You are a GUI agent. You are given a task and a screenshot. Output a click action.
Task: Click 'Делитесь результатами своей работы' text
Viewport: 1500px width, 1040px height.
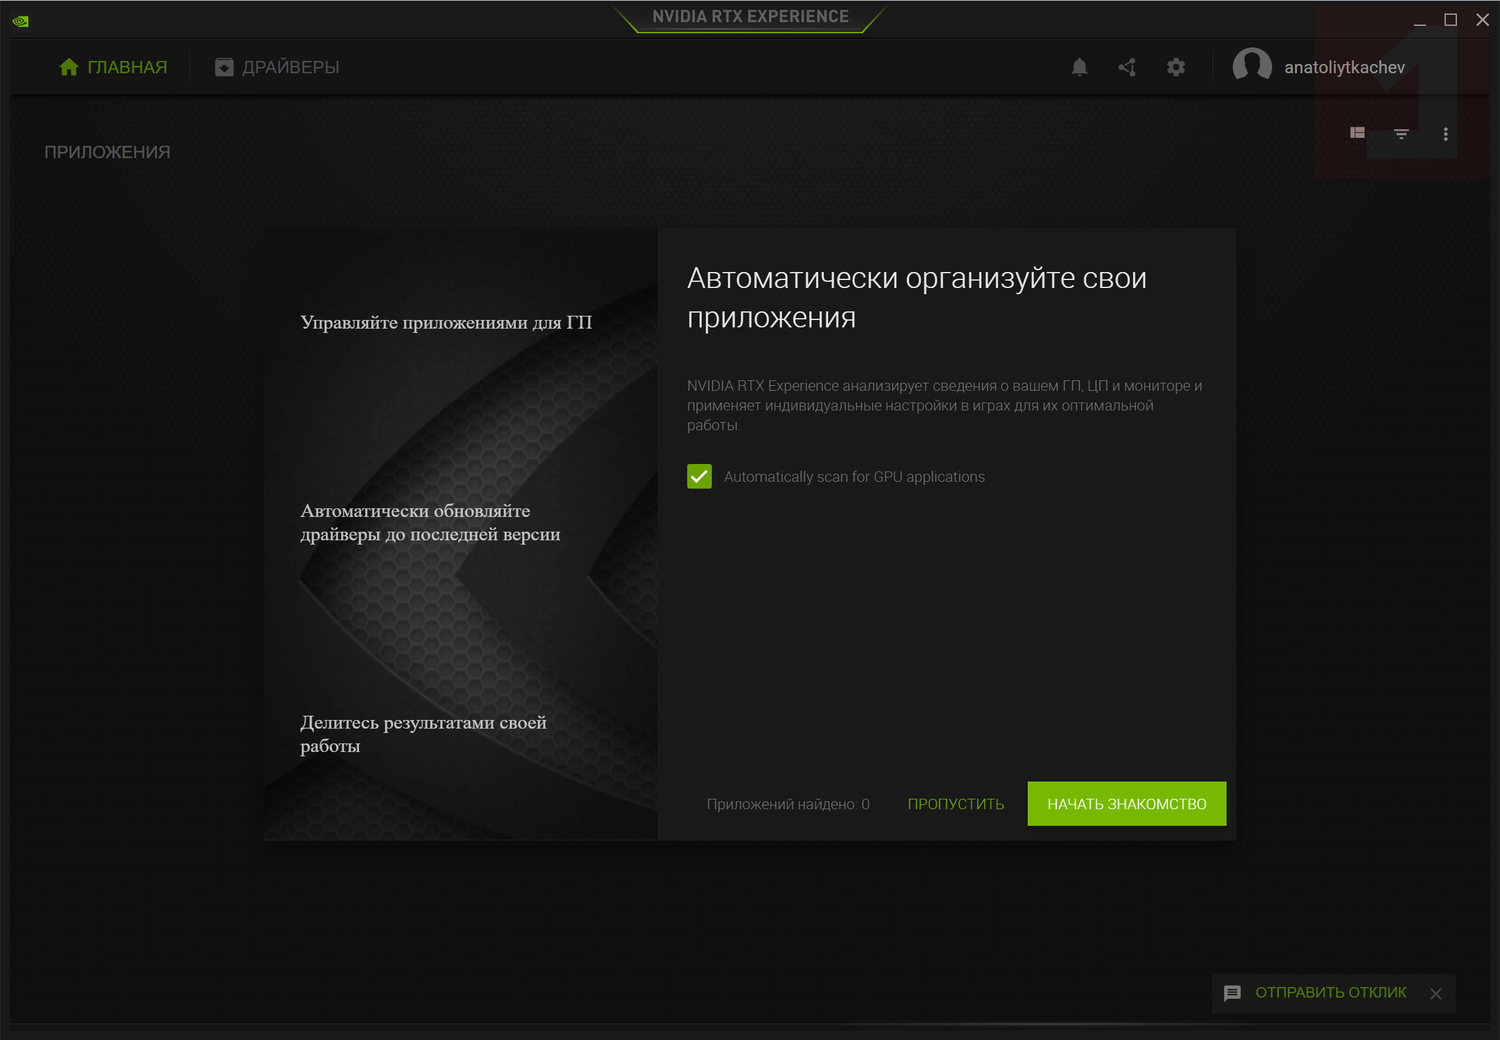click(x=423, y=734)
